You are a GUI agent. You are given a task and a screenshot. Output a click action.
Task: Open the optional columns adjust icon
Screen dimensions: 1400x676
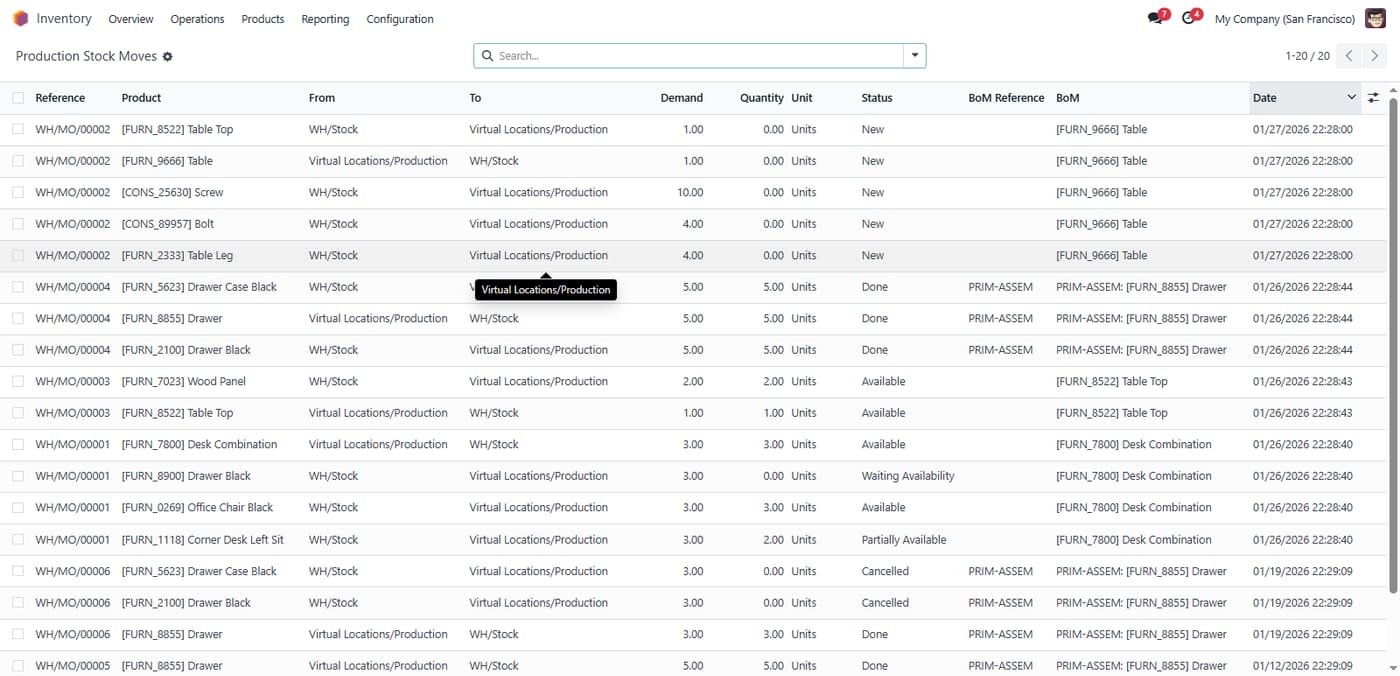tap(1373, 98)
